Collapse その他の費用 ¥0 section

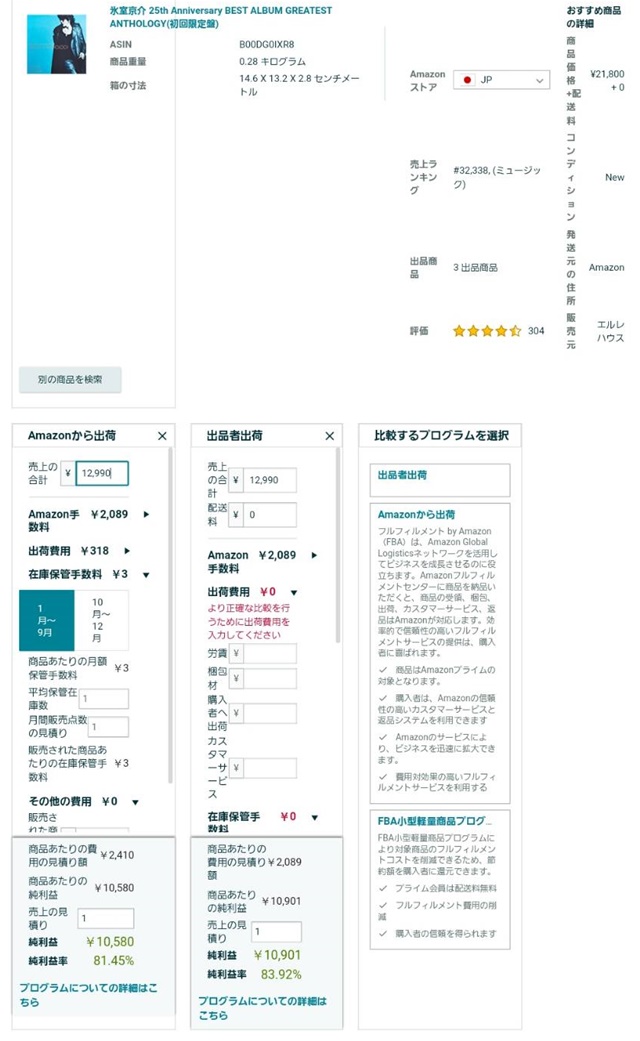click(135, 801)
